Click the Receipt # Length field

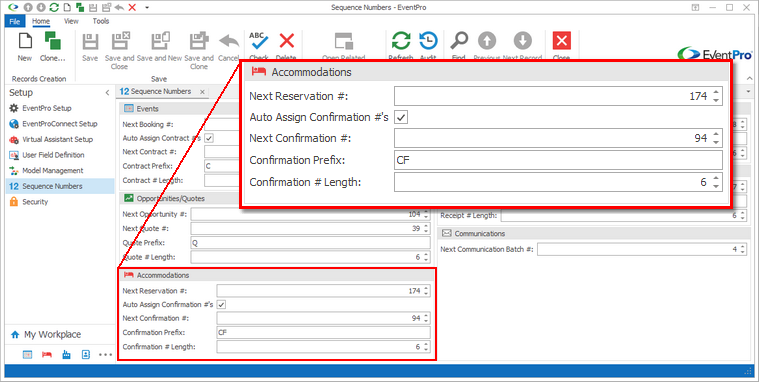coord(624,215)
